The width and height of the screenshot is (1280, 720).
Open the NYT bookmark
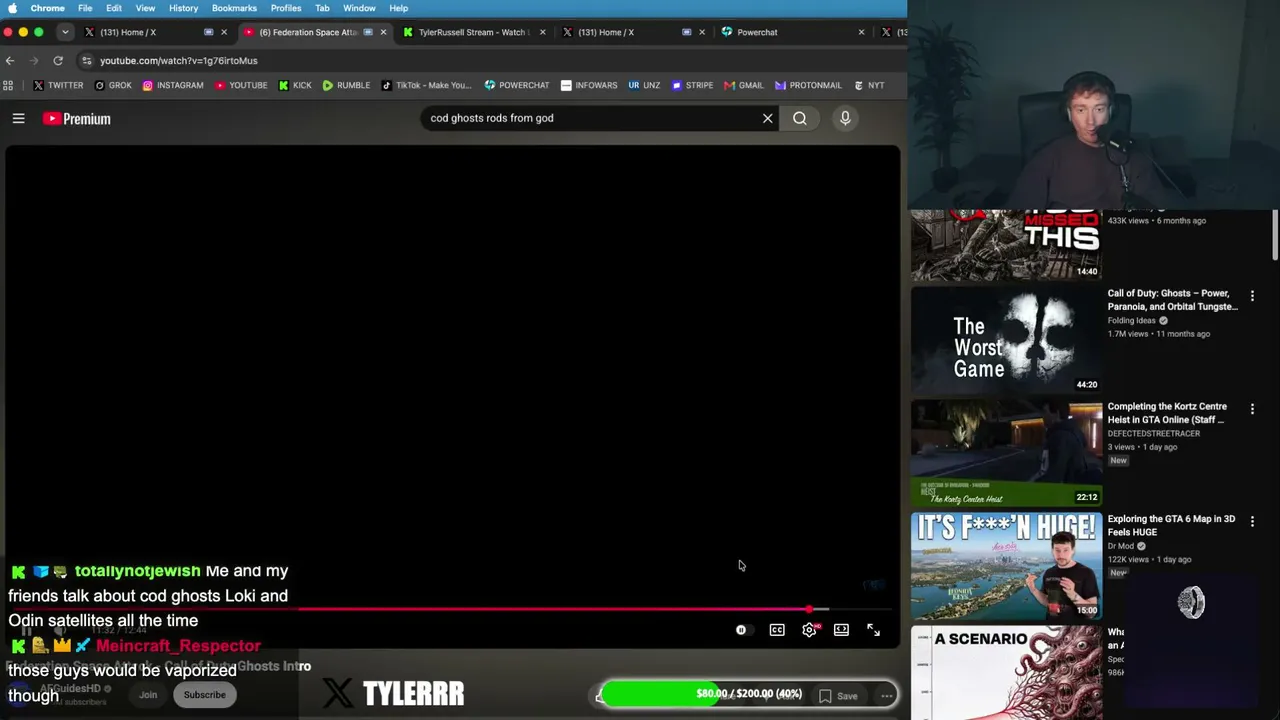869,85
